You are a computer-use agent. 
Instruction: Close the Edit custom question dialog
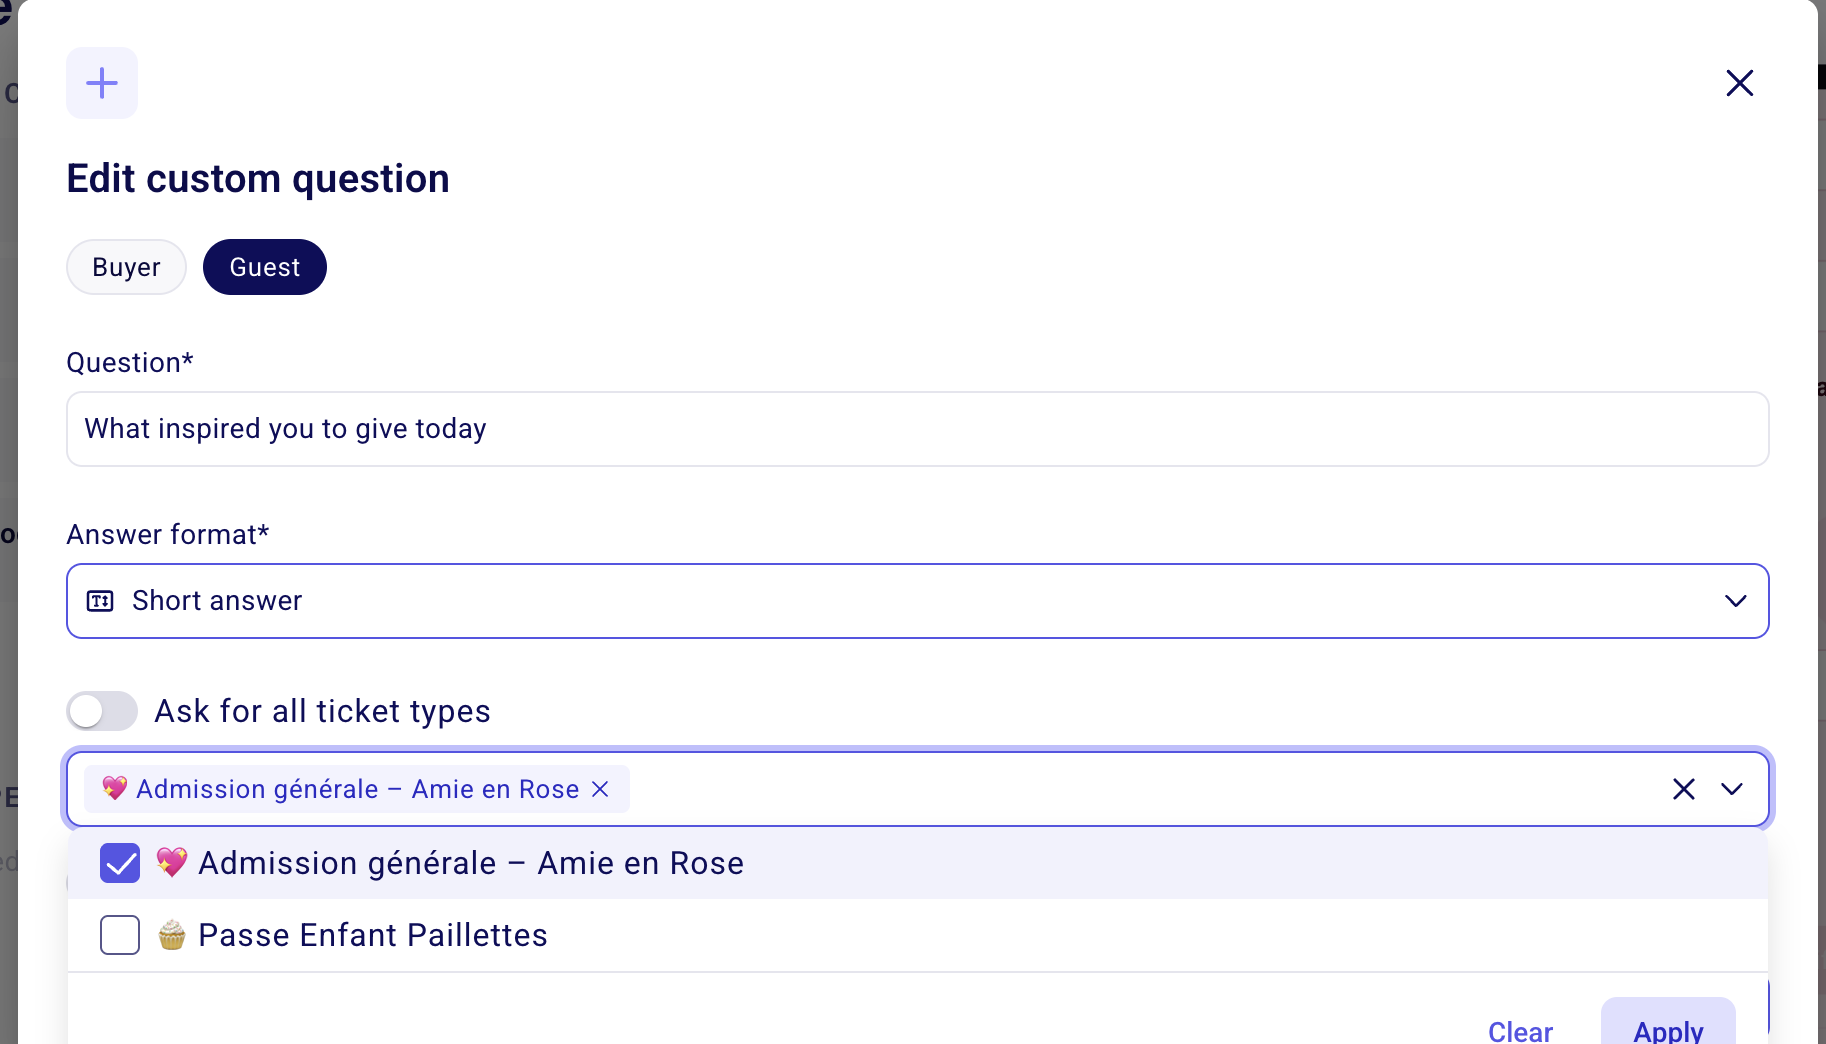(x=1739, y=83)
